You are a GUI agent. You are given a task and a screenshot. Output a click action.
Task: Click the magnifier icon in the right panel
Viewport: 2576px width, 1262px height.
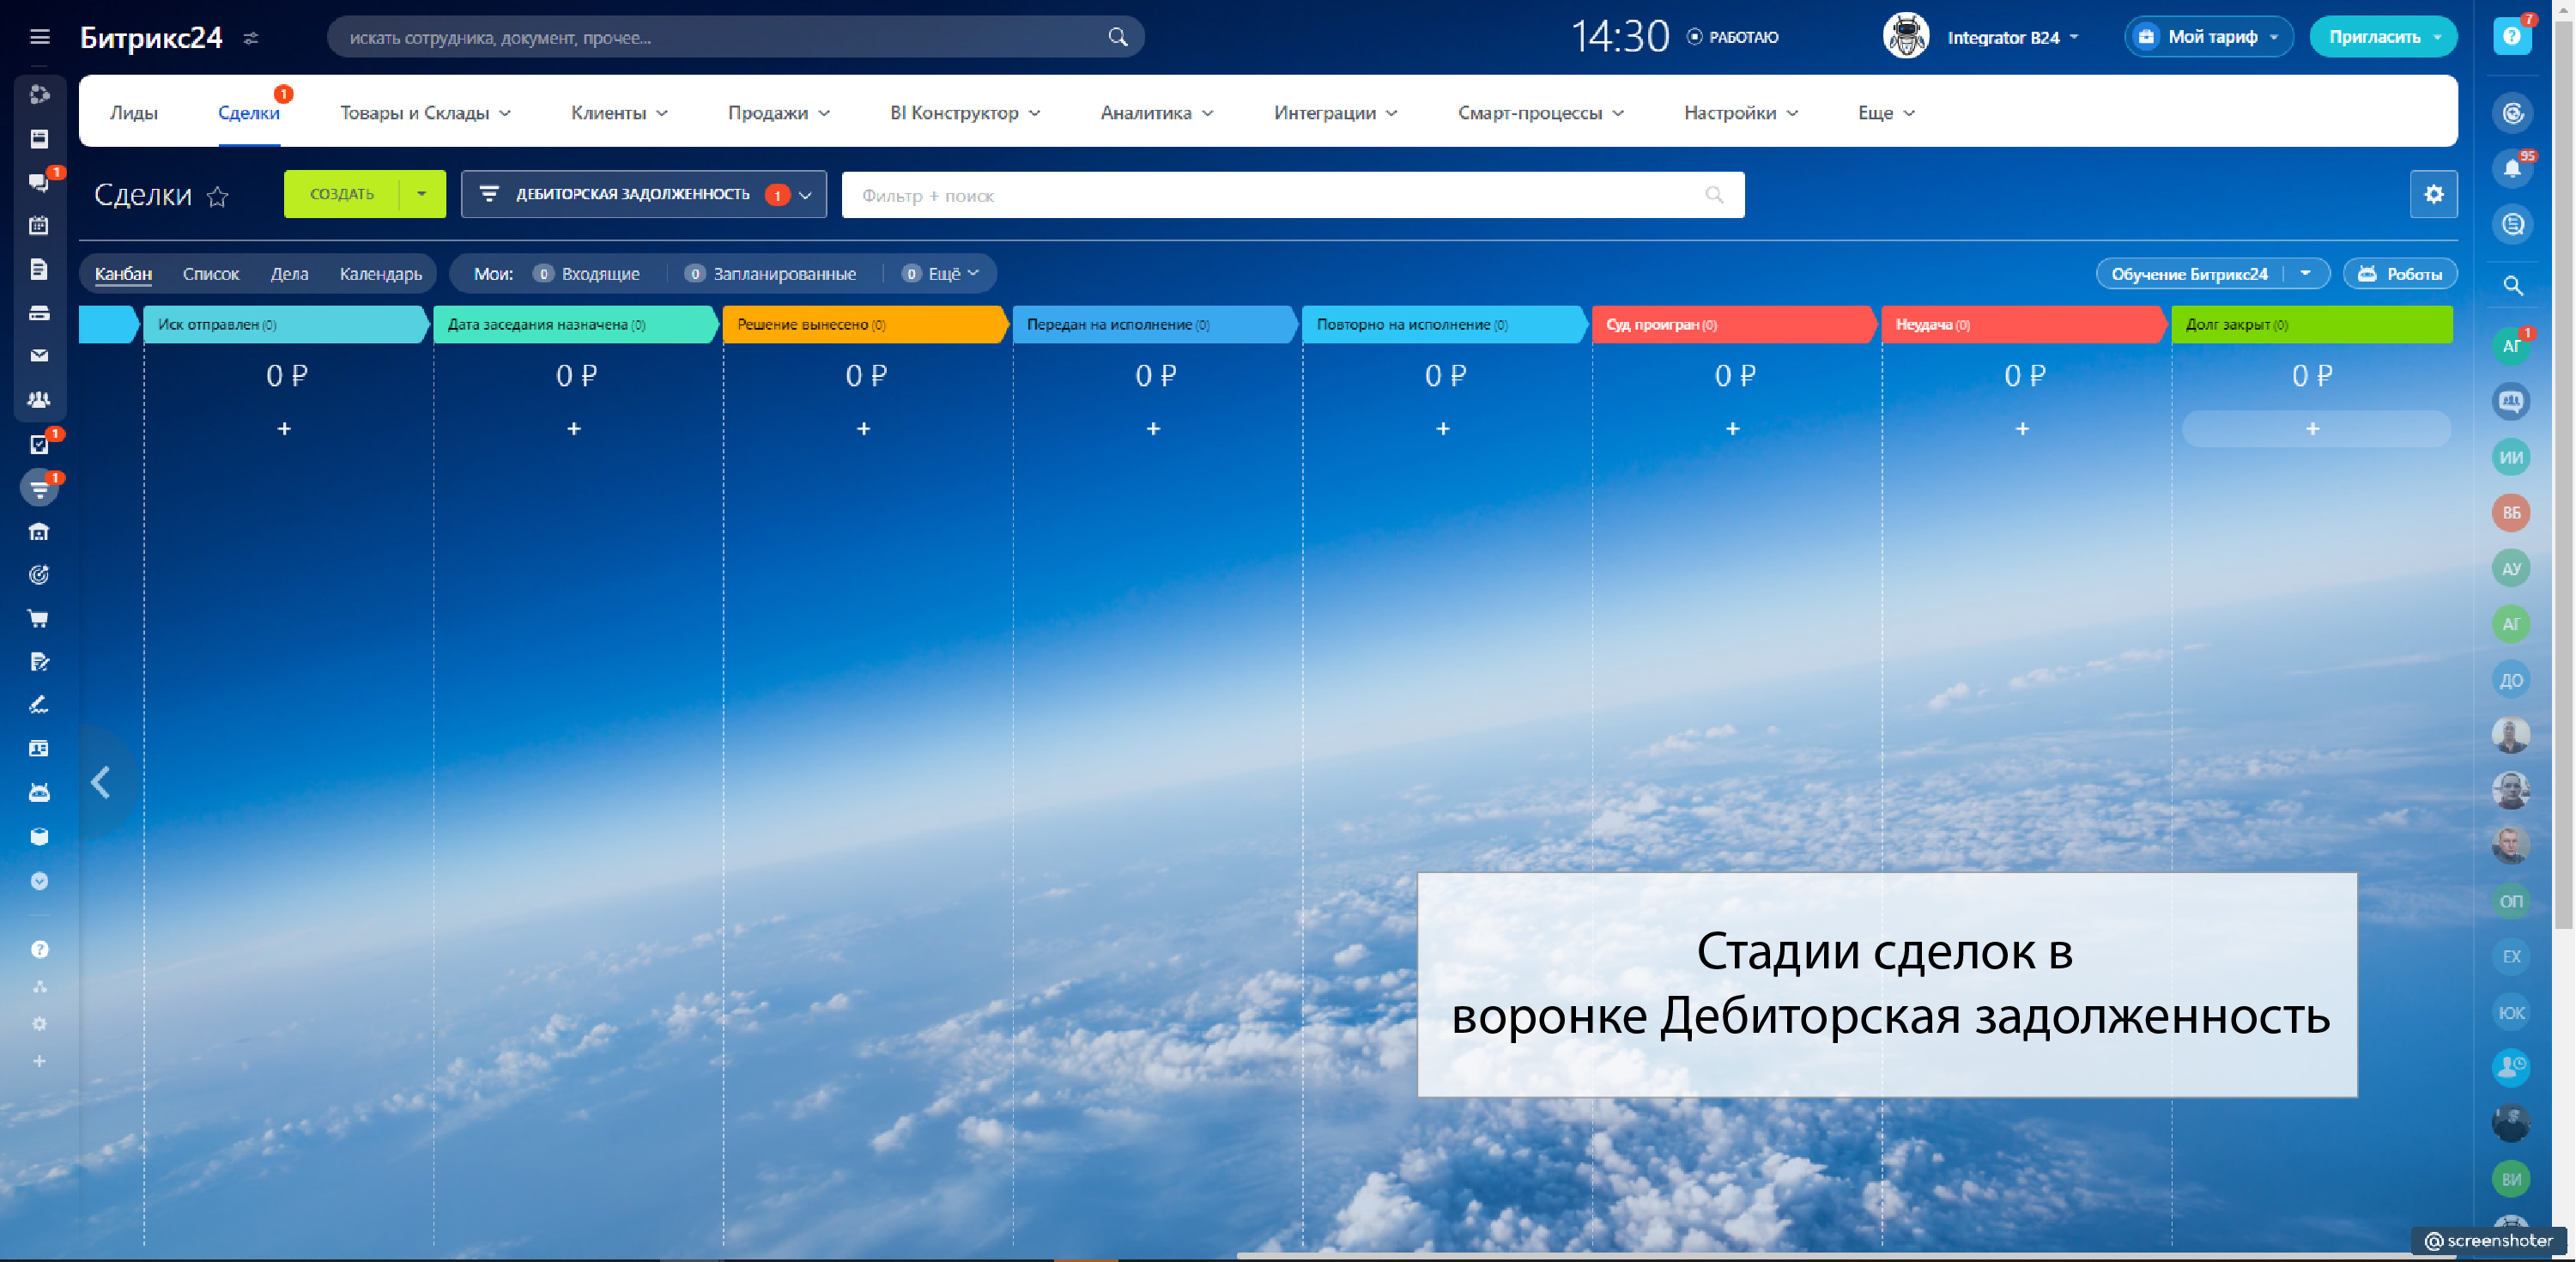pos(2512,286)
